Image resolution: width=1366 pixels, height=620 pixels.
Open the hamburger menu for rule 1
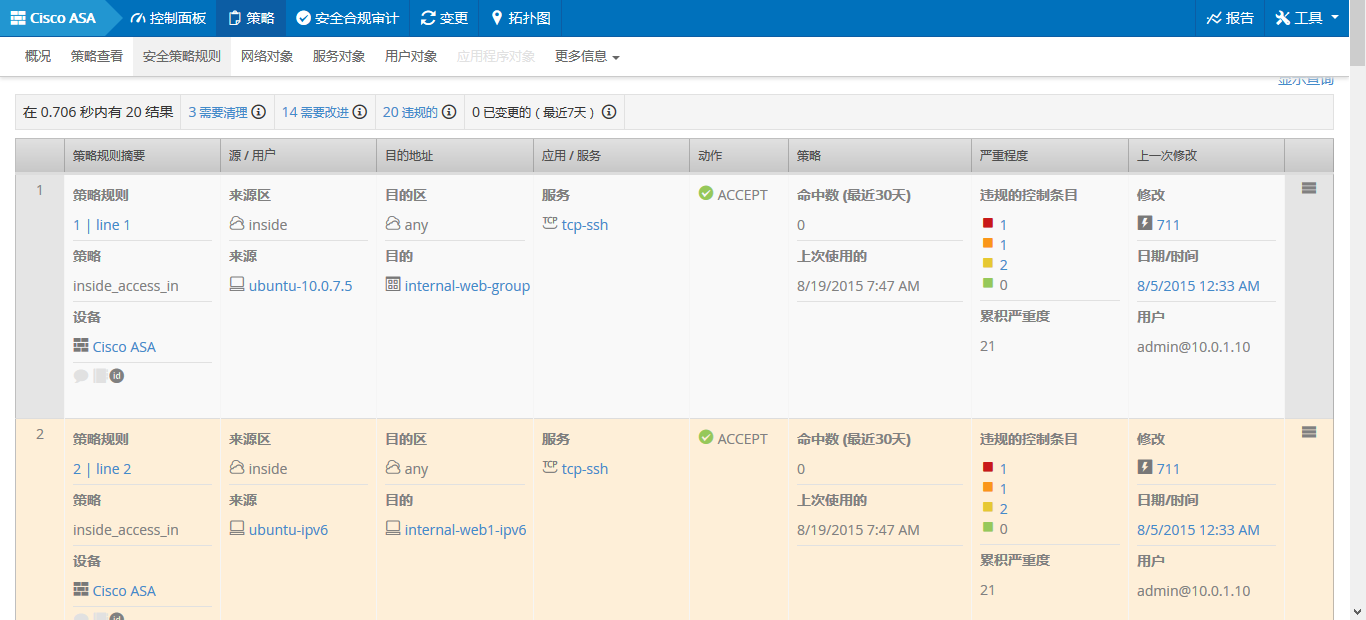click(1309, 188)
